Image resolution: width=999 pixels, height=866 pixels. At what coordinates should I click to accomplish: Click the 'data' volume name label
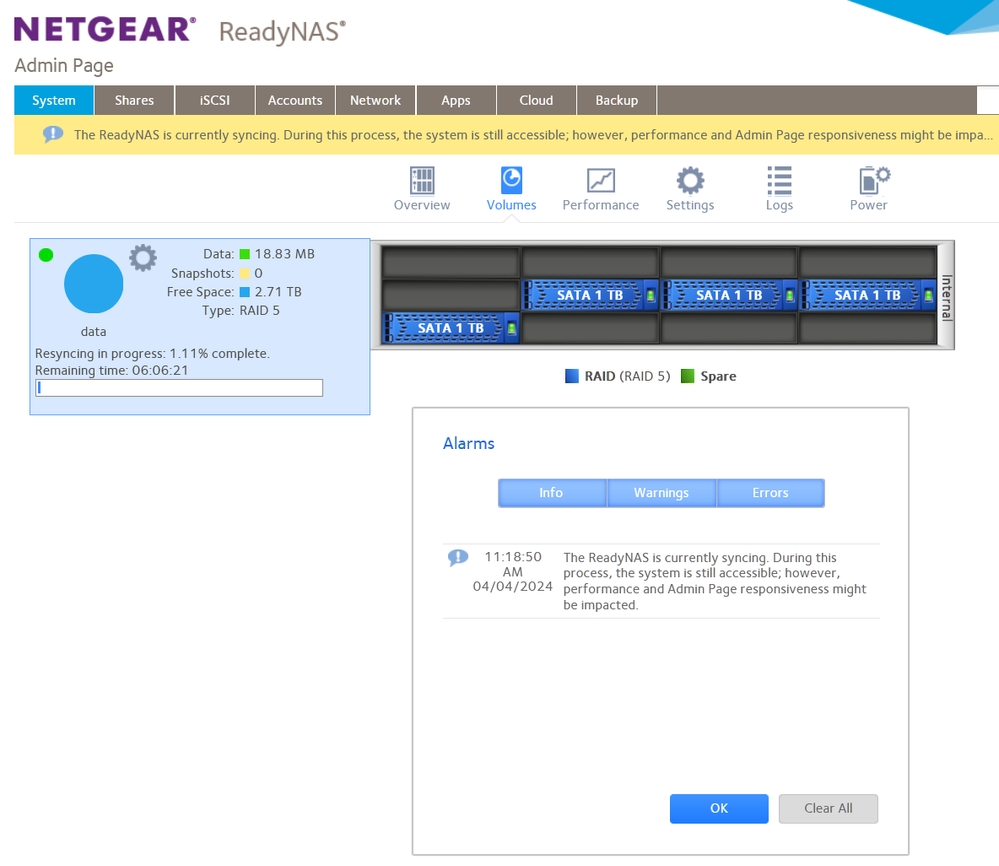[94, 331]
